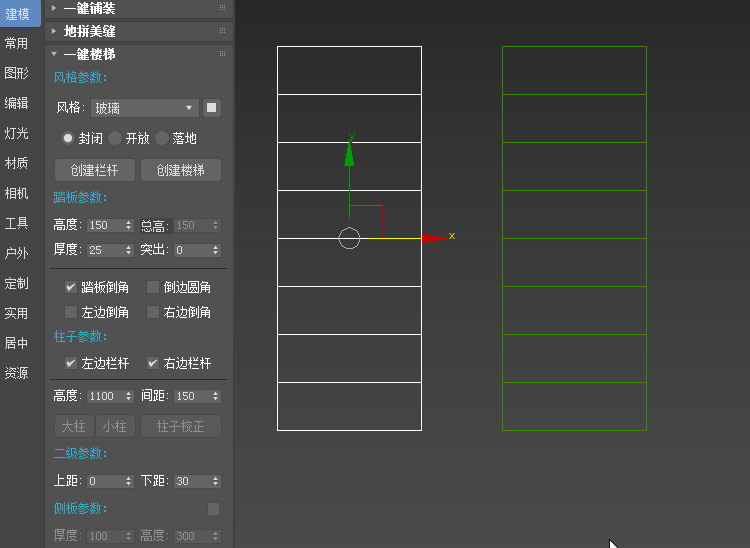Enable the 左边倒角 checkbox
Screen dimensions: 750x548
(x=71, y=312)
